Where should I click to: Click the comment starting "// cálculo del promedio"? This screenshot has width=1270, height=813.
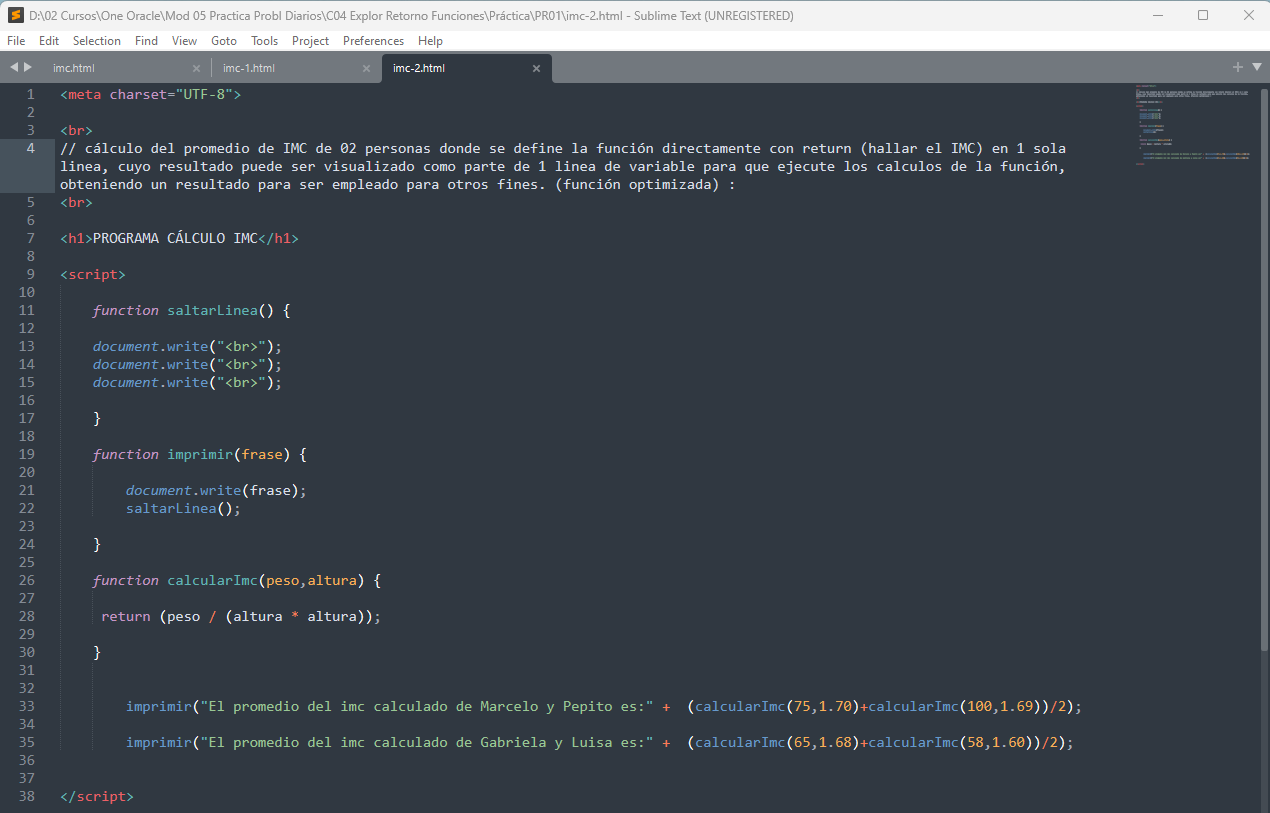tap(563, 166)
